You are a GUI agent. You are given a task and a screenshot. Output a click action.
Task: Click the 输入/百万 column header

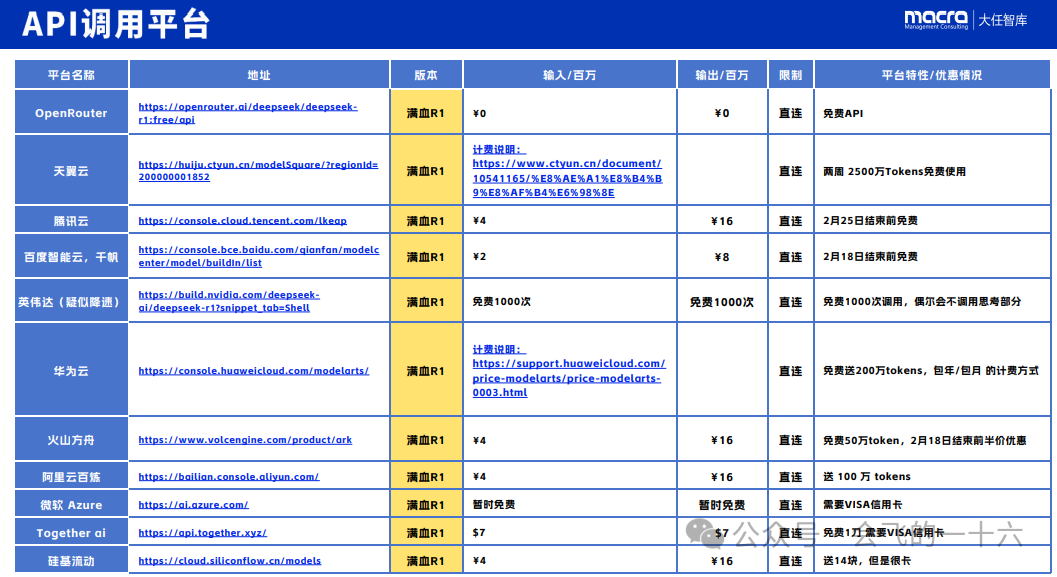click(x=570, y=75)
